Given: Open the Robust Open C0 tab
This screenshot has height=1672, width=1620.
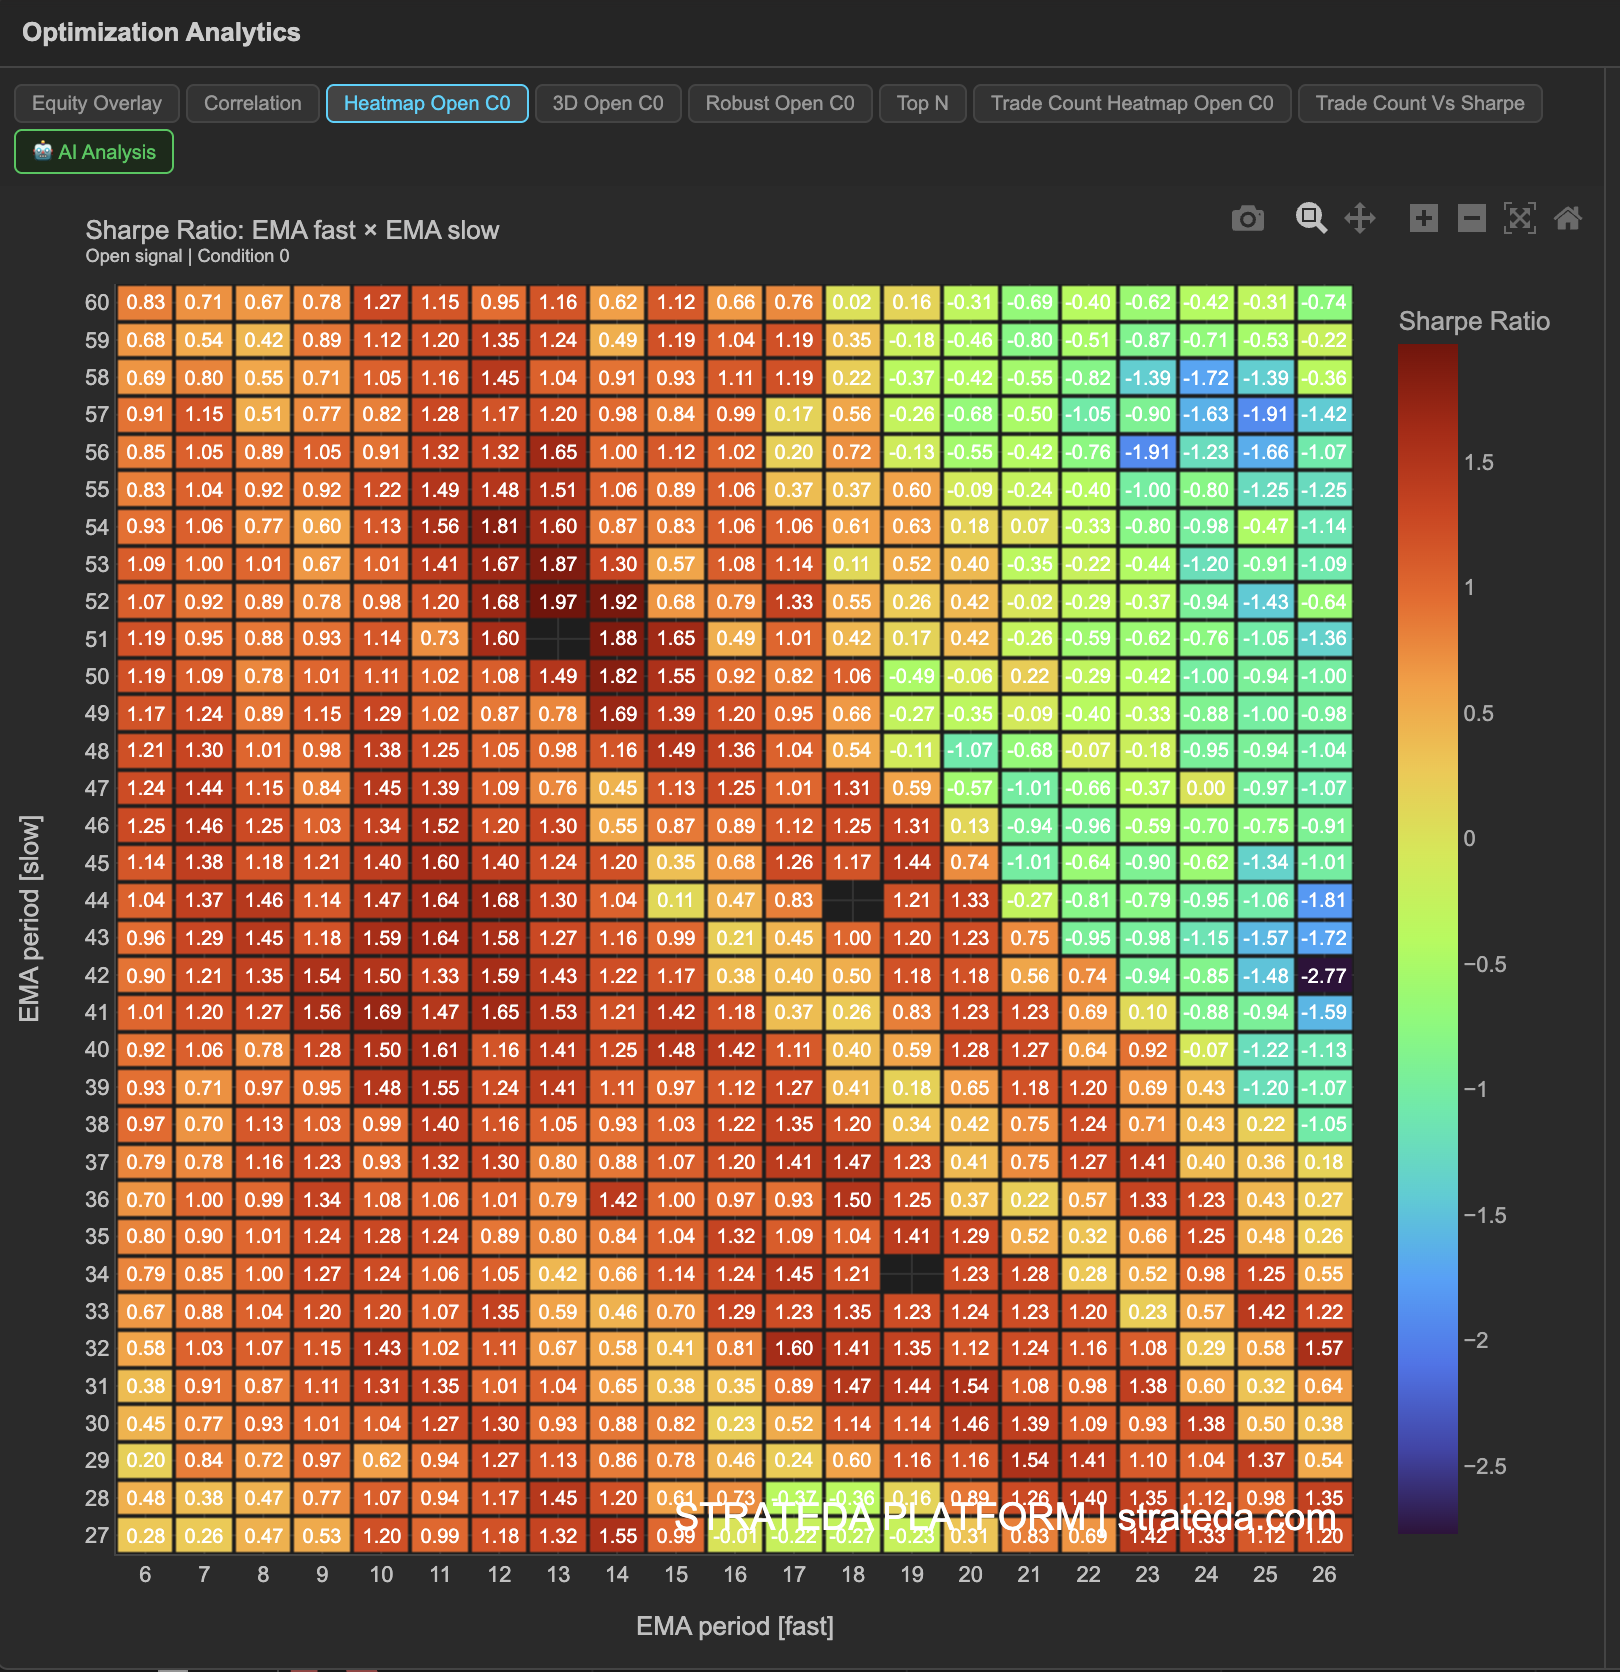Looking at the screenshot, I should coord(779,103).
